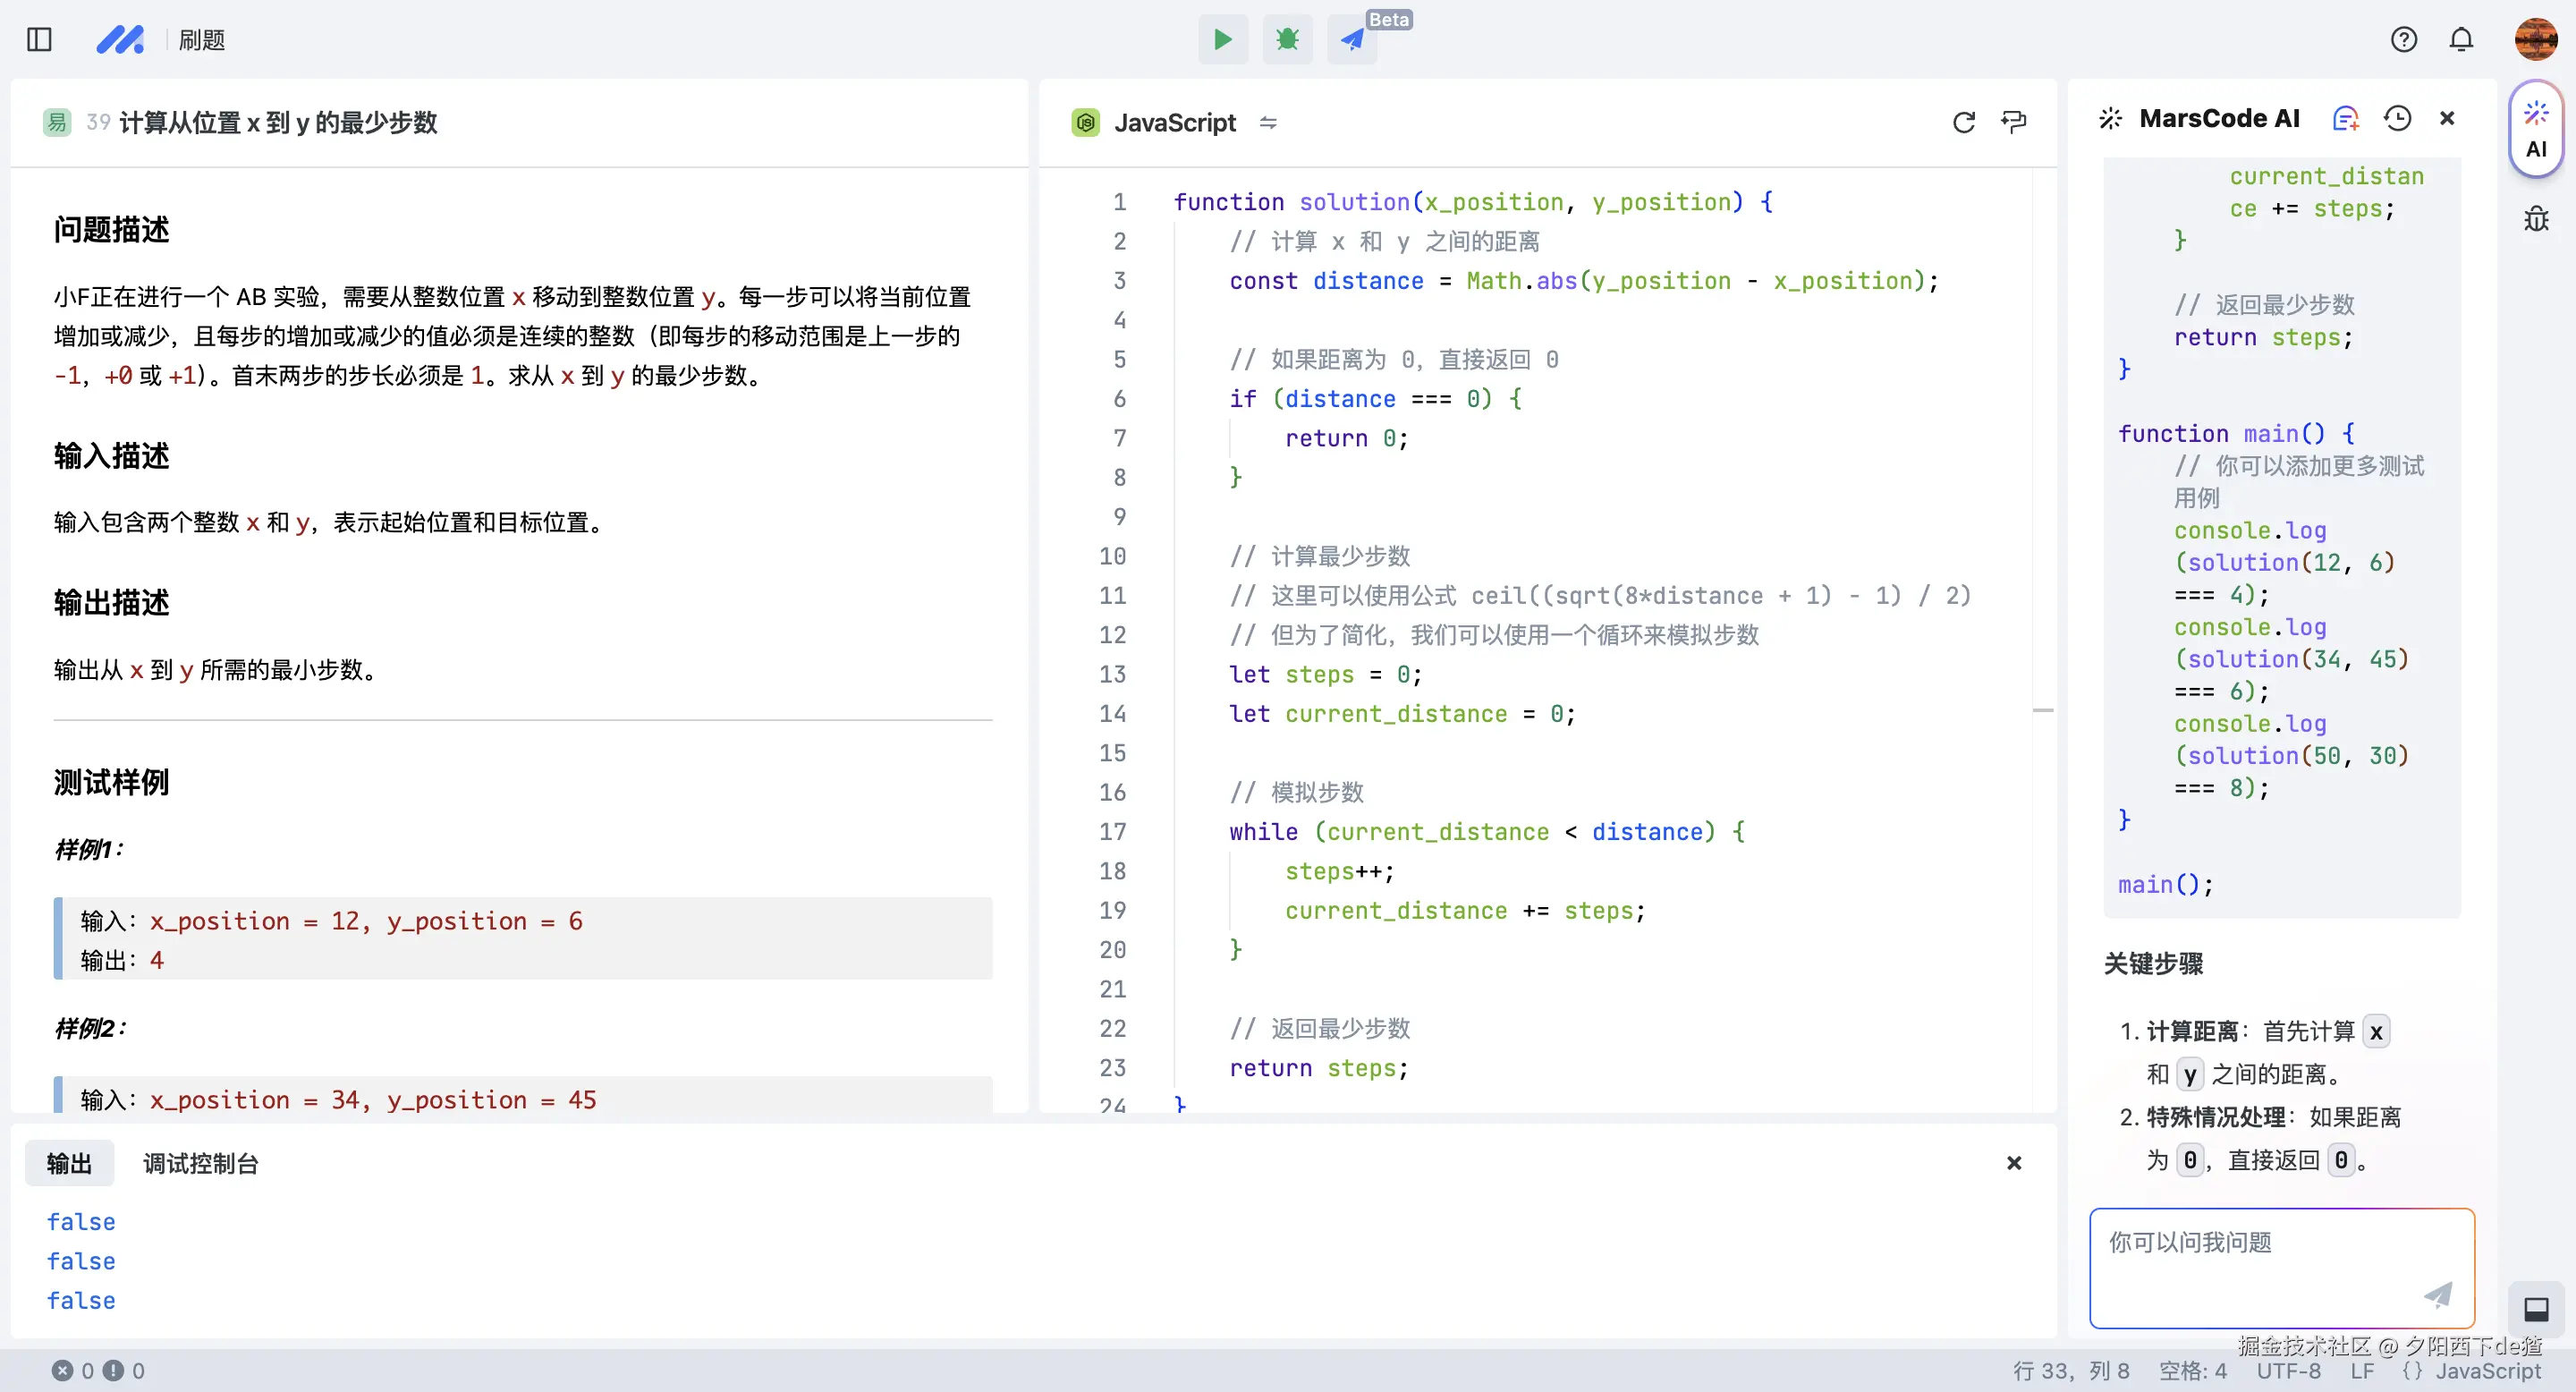The height and width of the screenshot is (1392, 2576).
Task: Reset the code with the refresh icon
Action: click(1963, 122)
